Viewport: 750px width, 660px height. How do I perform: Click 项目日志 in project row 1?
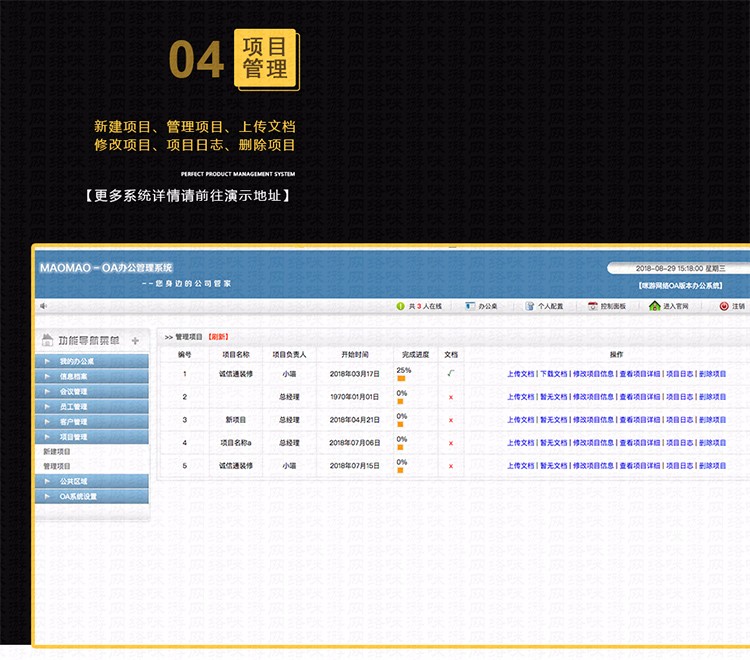pyautogui.click(x=679, y=374)
